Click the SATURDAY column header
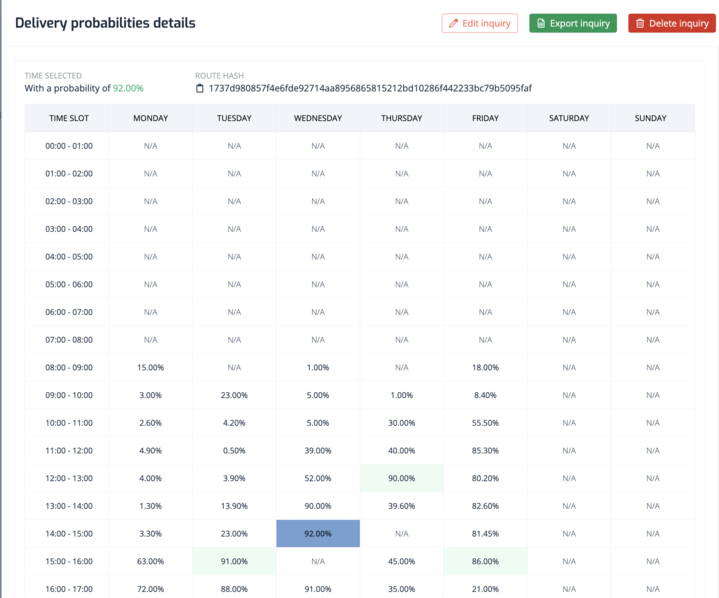 coord(569,118)
